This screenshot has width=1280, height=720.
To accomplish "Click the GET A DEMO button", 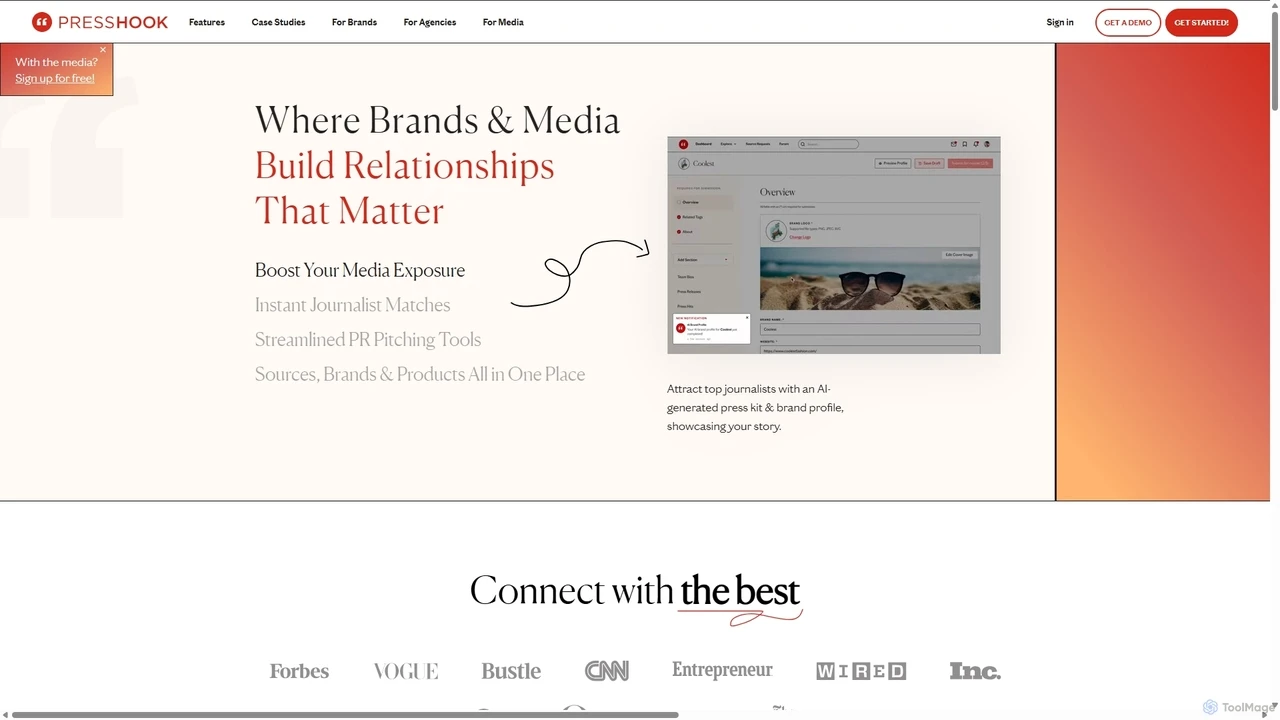I will [x=1128, y=22].
